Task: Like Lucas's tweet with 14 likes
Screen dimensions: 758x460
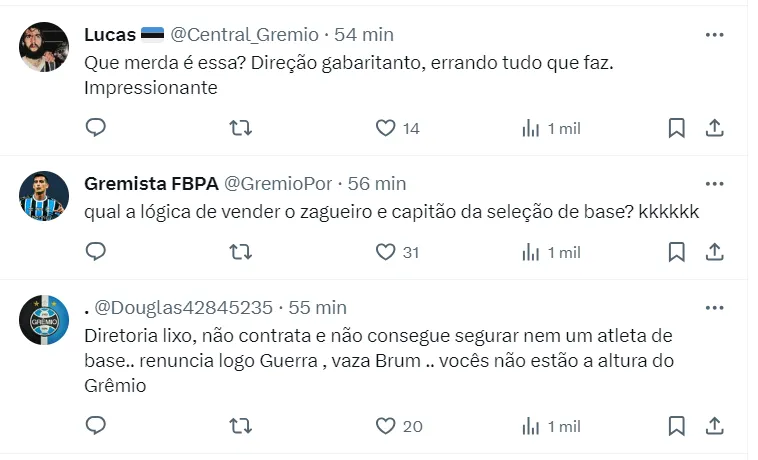Action: coord(386,128)
